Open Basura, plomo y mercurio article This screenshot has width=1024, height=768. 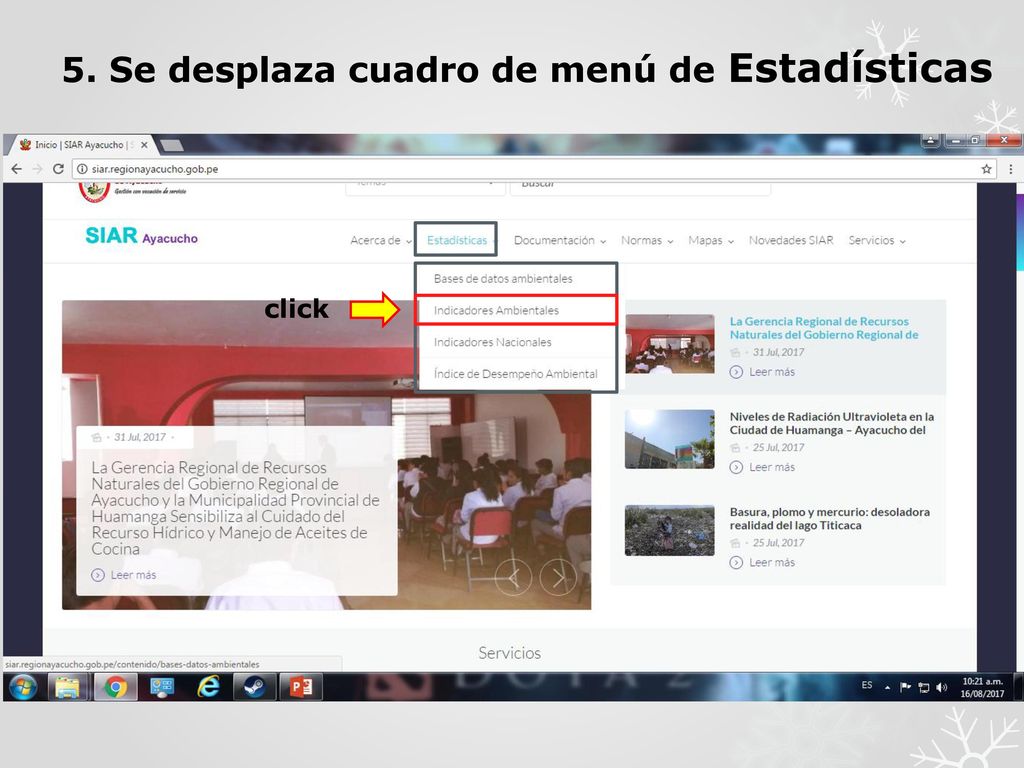[829, 519]
